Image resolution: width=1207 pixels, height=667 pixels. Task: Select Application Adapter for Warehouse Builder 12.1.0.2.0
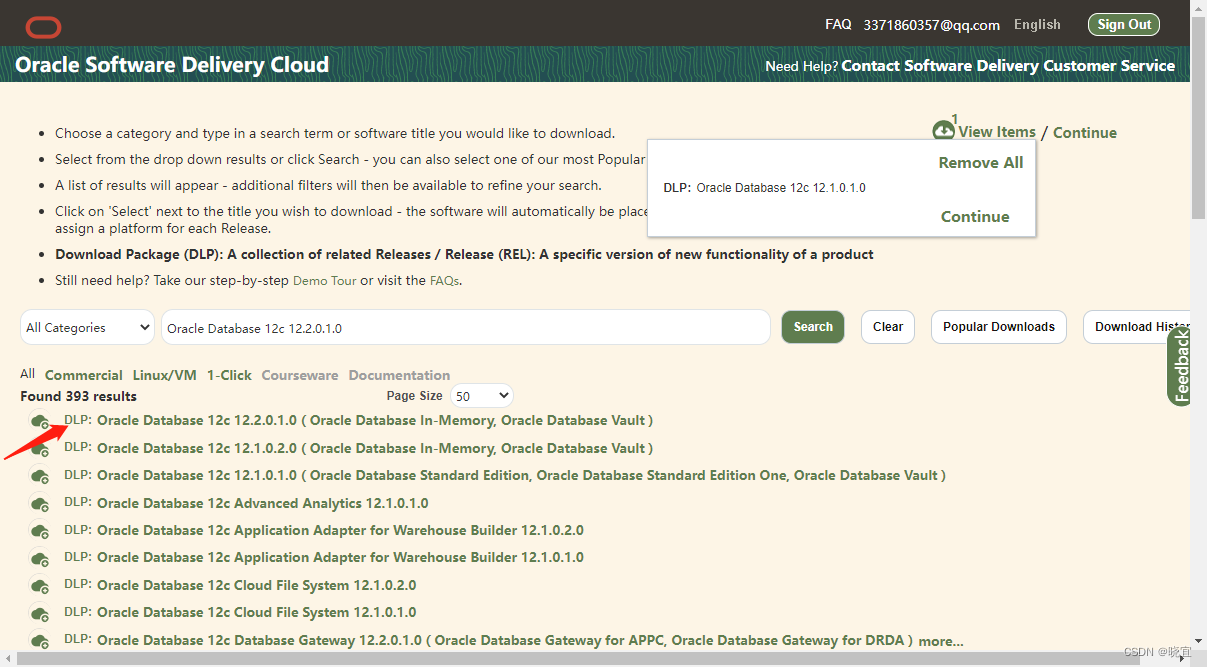click(x=340, y=530)
